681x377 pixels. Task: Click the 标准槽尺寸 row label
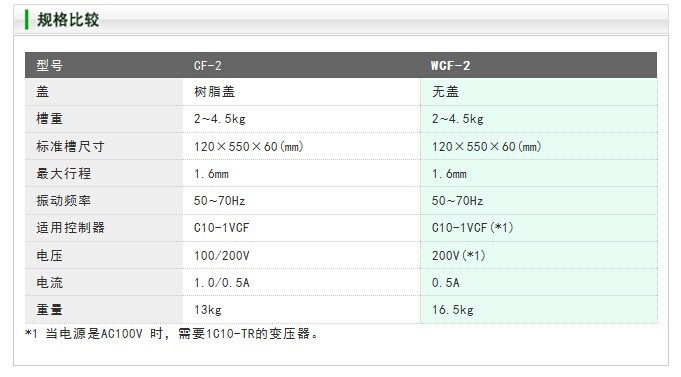click(70, 146)
